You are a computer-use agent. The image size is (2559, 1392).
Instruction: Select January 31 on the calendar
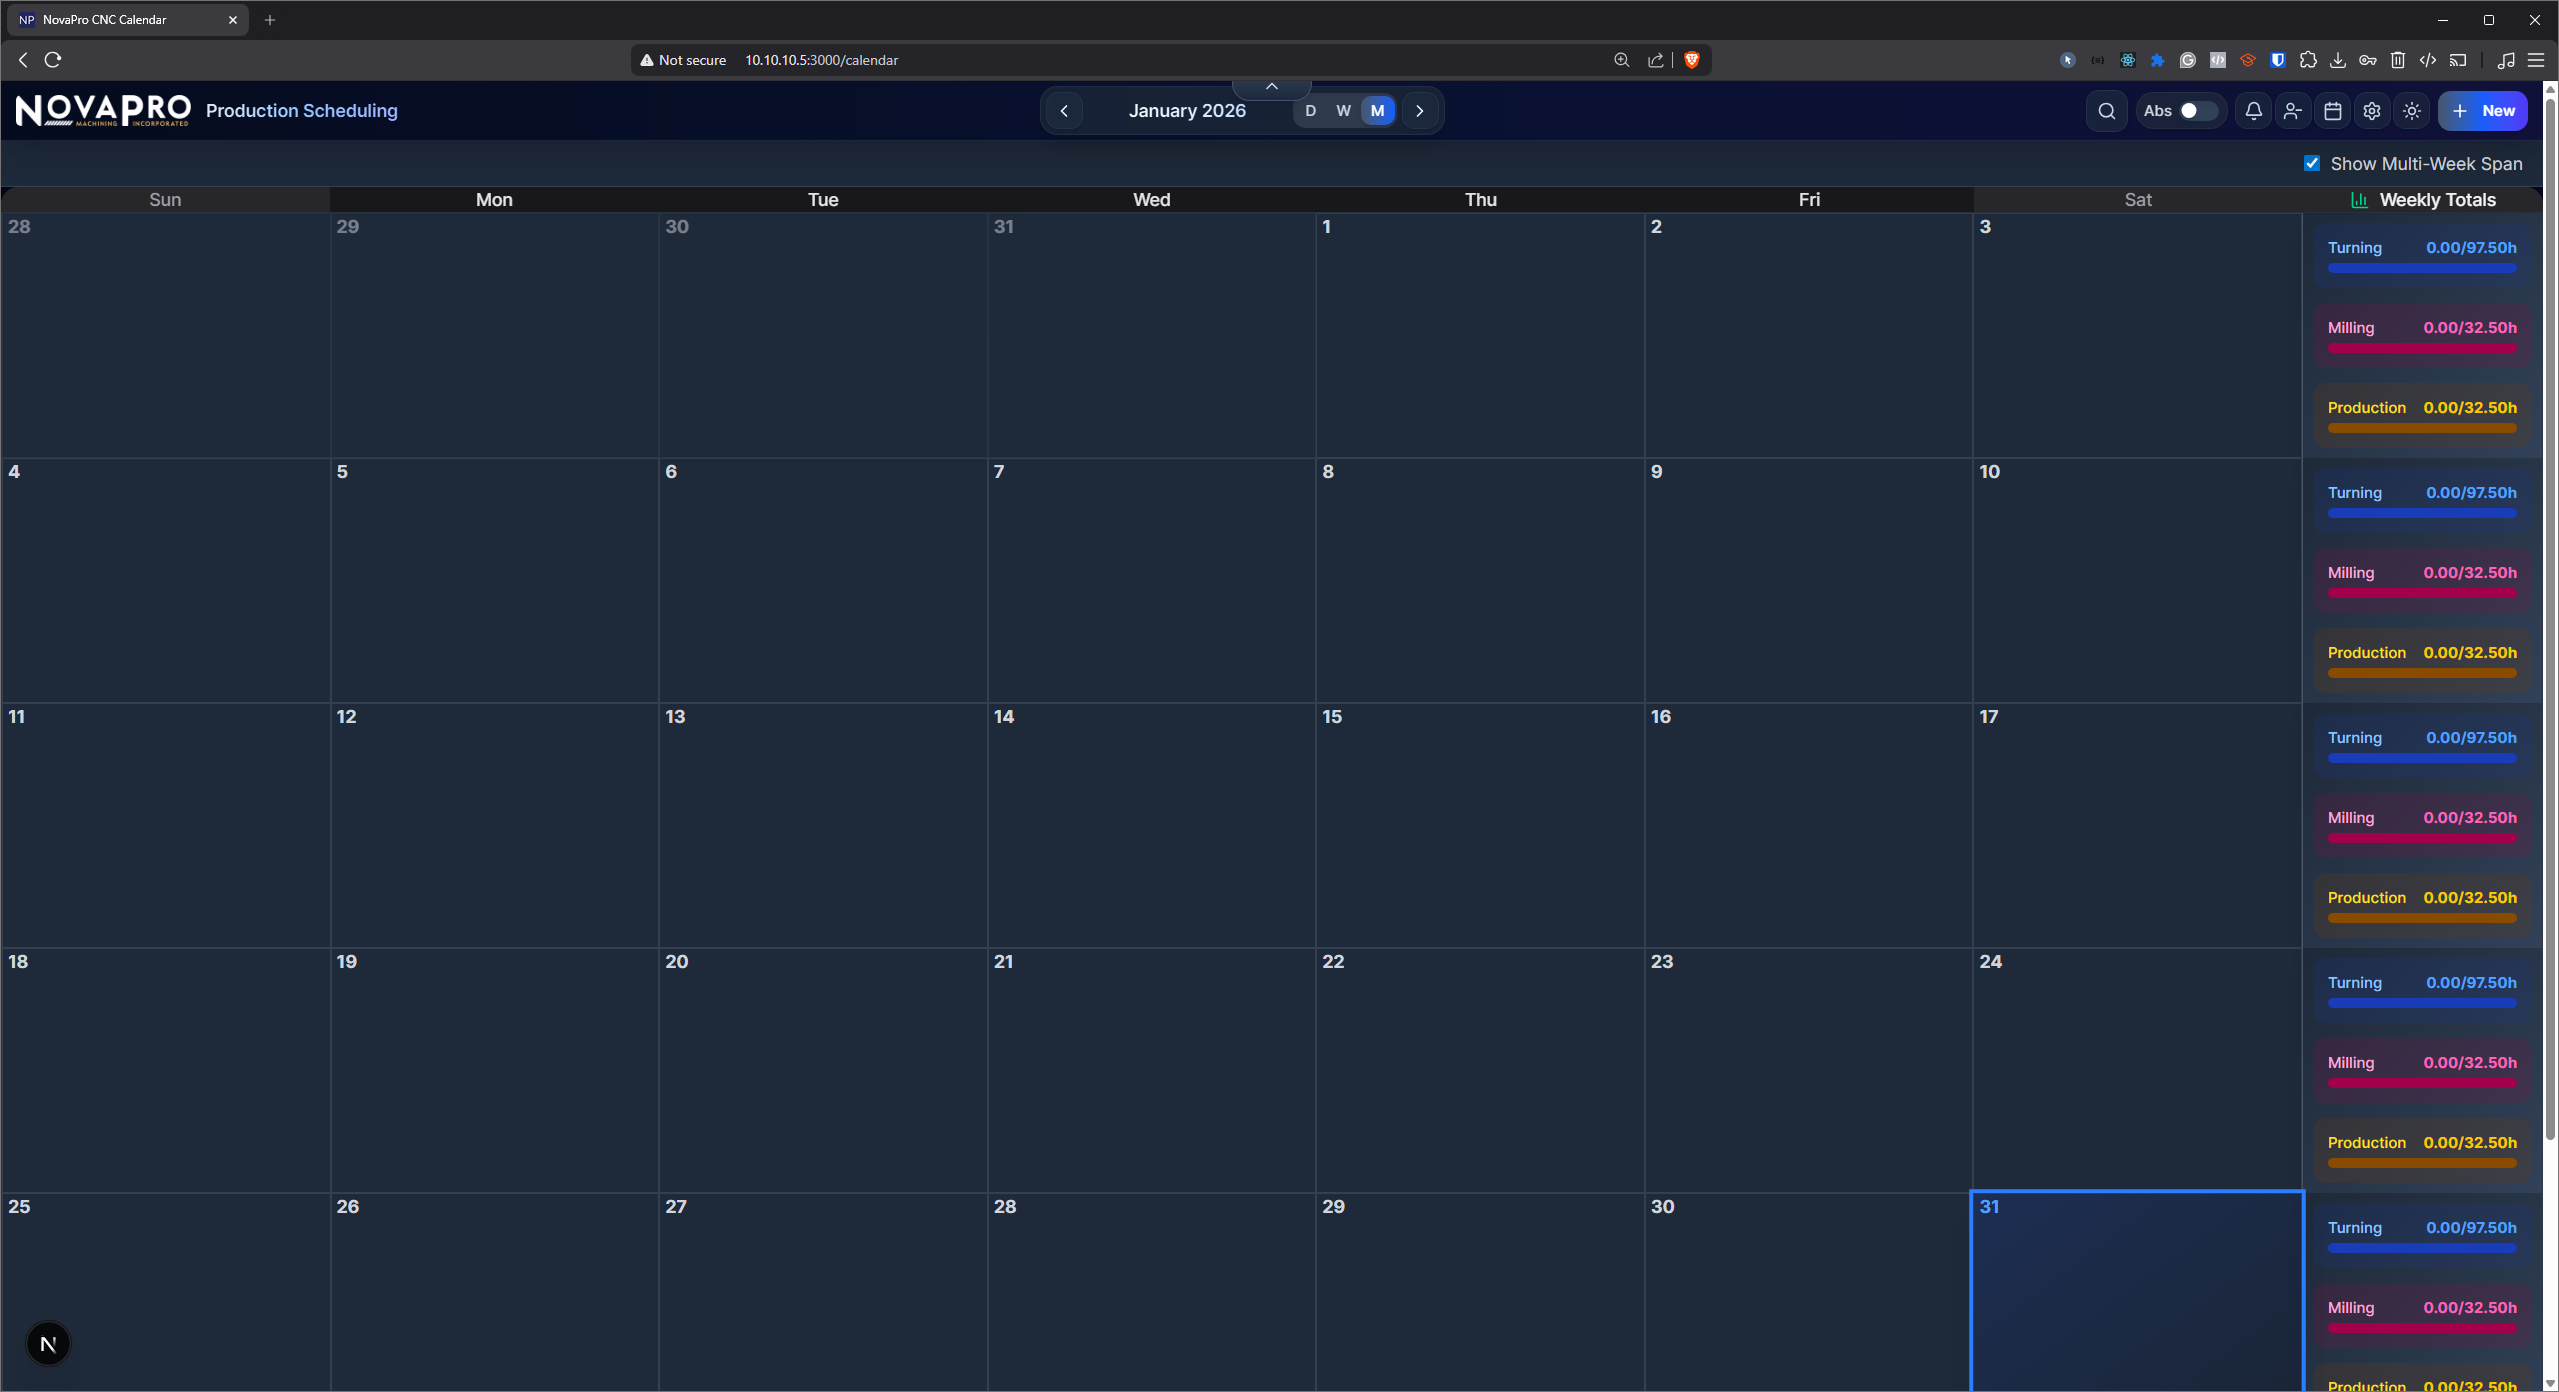[2136, 1290]
